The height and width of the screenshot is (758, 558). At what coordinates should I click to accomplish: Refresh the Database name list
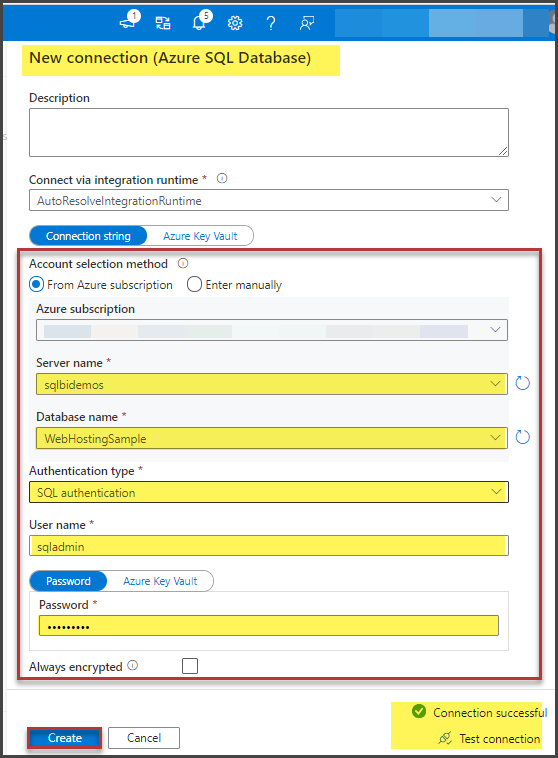(x=522, y=437)
